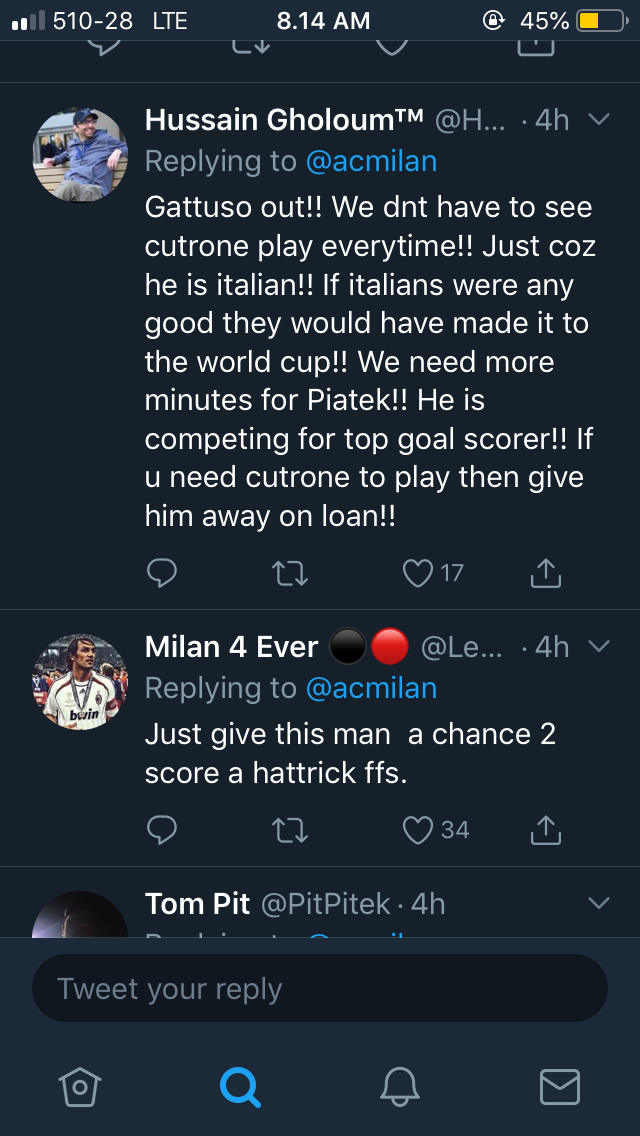The height and width of the screenshot is (1136, 640).
Task: Reply to Hussain Gholoum's tweet
Action: tap(162, 572)
